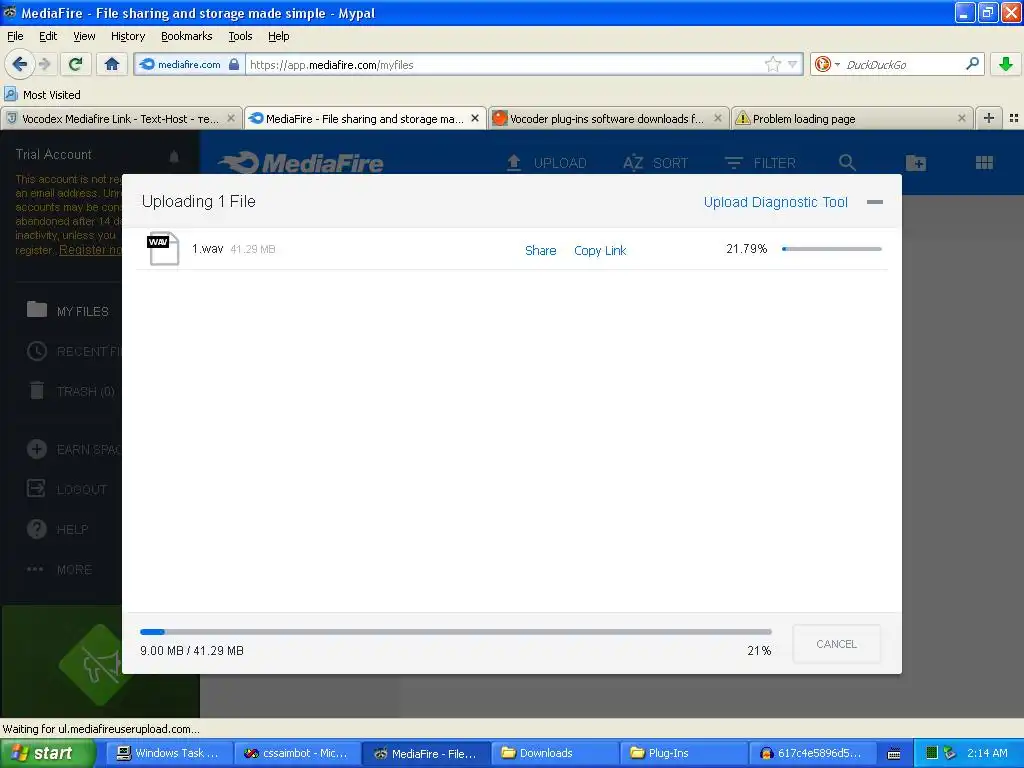Click LOGOUT in sidebar
Viewport: 1024px width, 768px height.
point(67,489)
